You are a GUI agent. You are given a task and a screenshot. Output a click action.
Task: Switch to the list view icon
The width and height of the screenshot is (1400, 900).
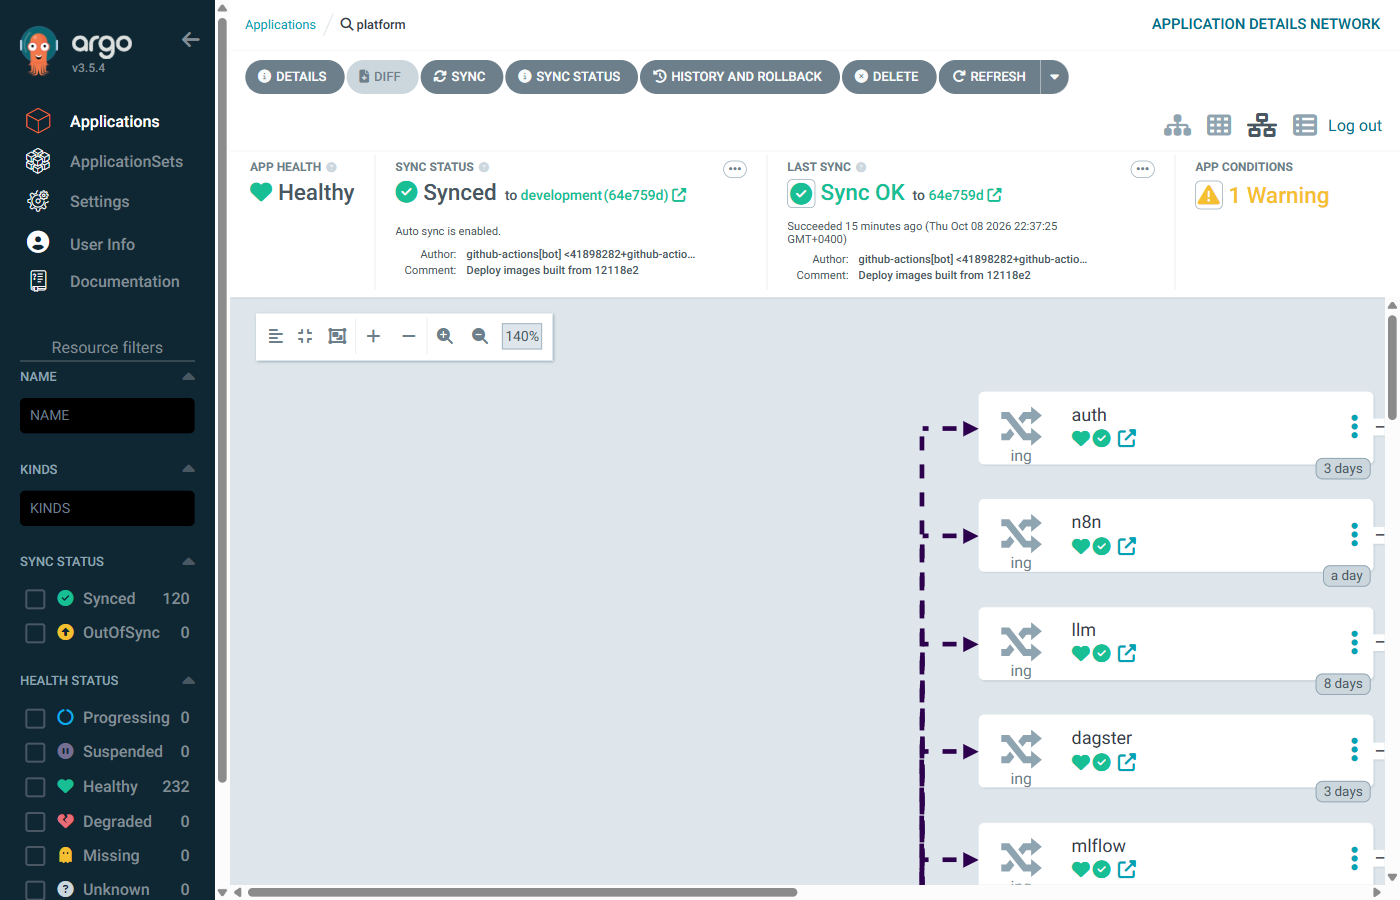(1305, 125)
